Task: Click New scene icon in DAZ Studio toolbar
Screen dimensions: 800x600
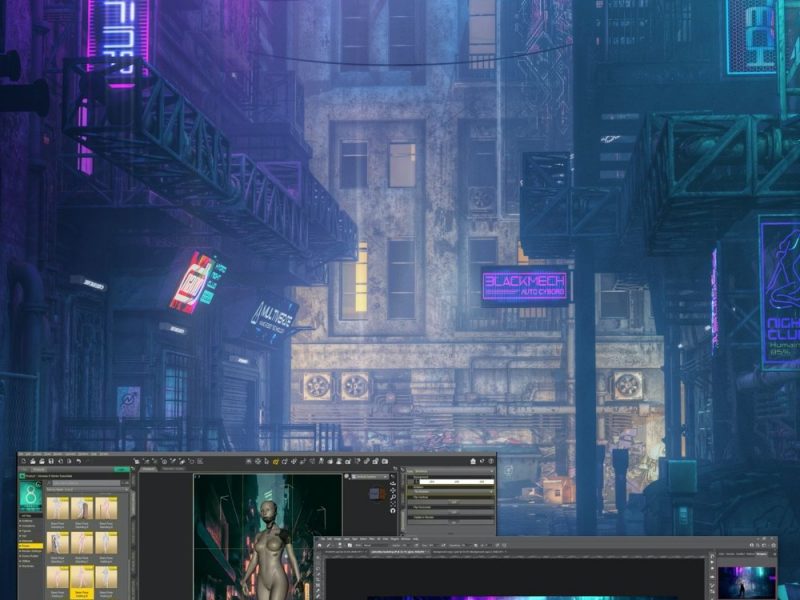Action: [x=23, y=461]
